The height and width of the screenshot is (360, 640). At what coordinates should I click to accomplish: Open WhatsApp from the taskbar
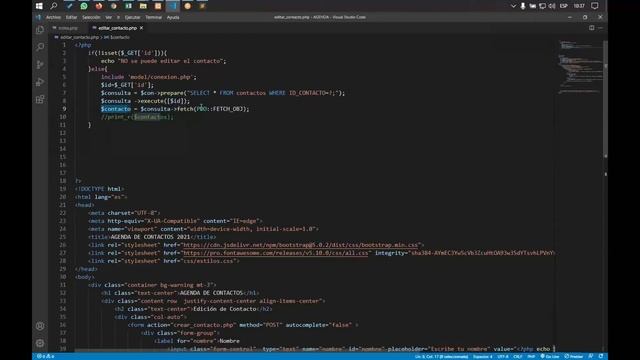click(84, 6)
